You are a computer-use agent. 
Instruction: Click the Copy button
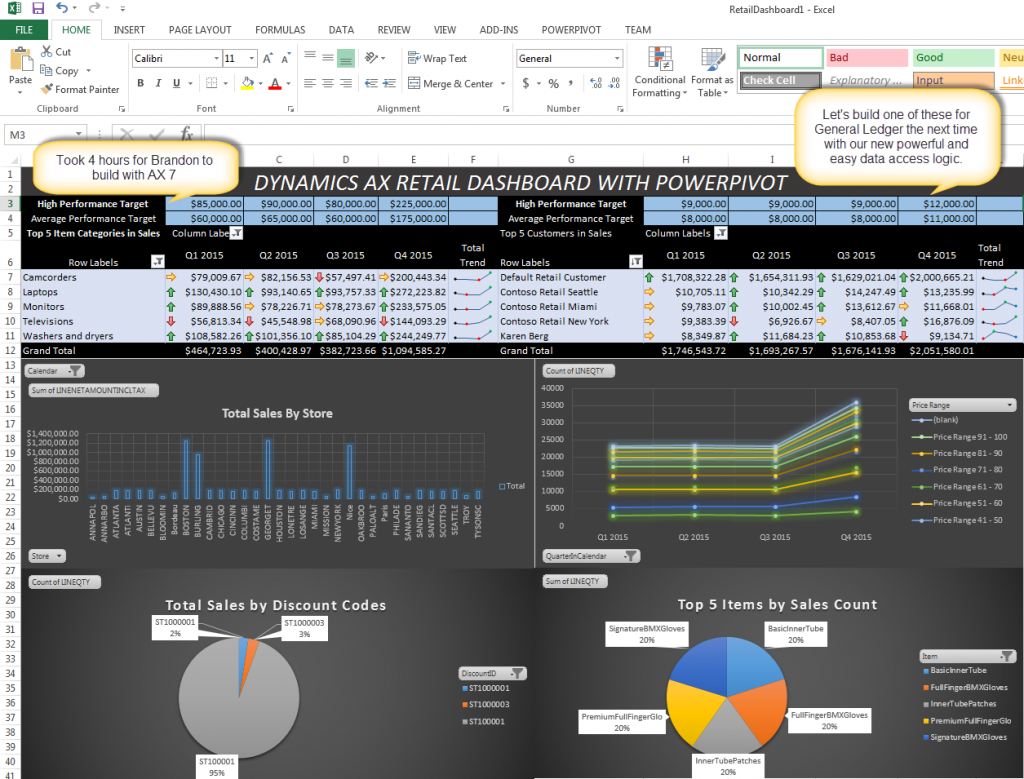[59, 71]
